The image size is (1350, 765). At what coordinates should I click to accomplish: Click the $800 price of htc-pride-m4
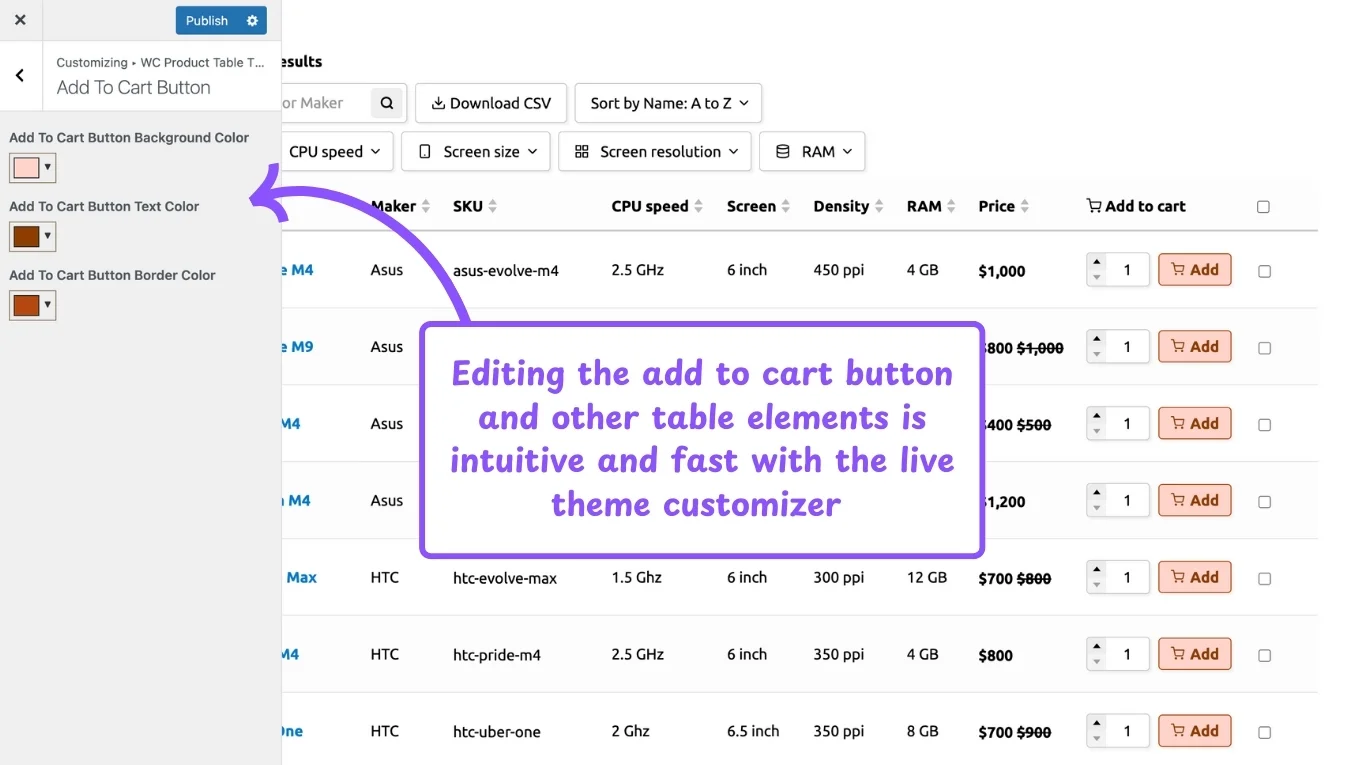click(995, 656)
